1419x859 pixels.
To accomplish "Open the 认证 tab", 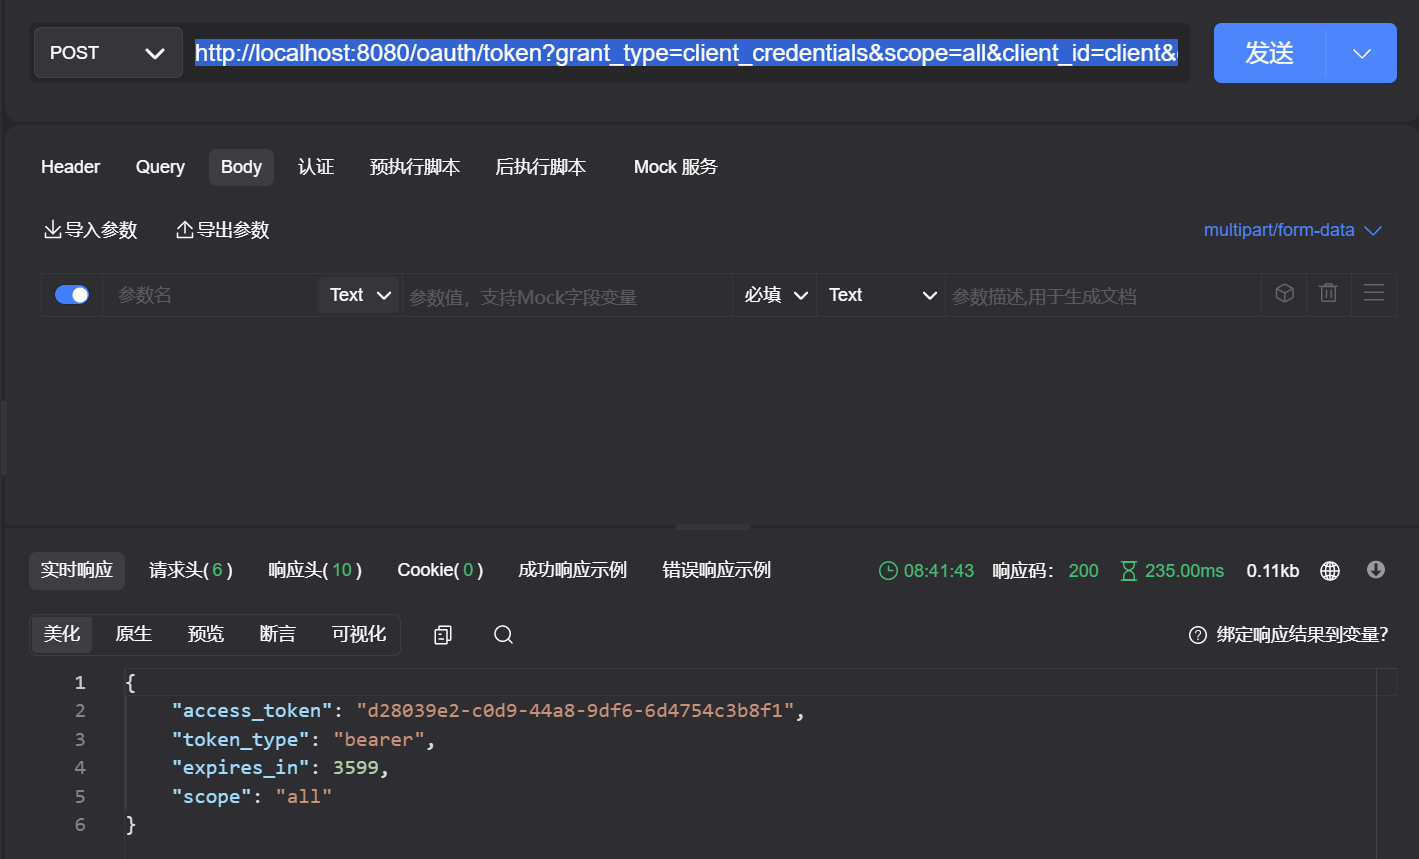I will pyautogui.click(x=316, y=167).
